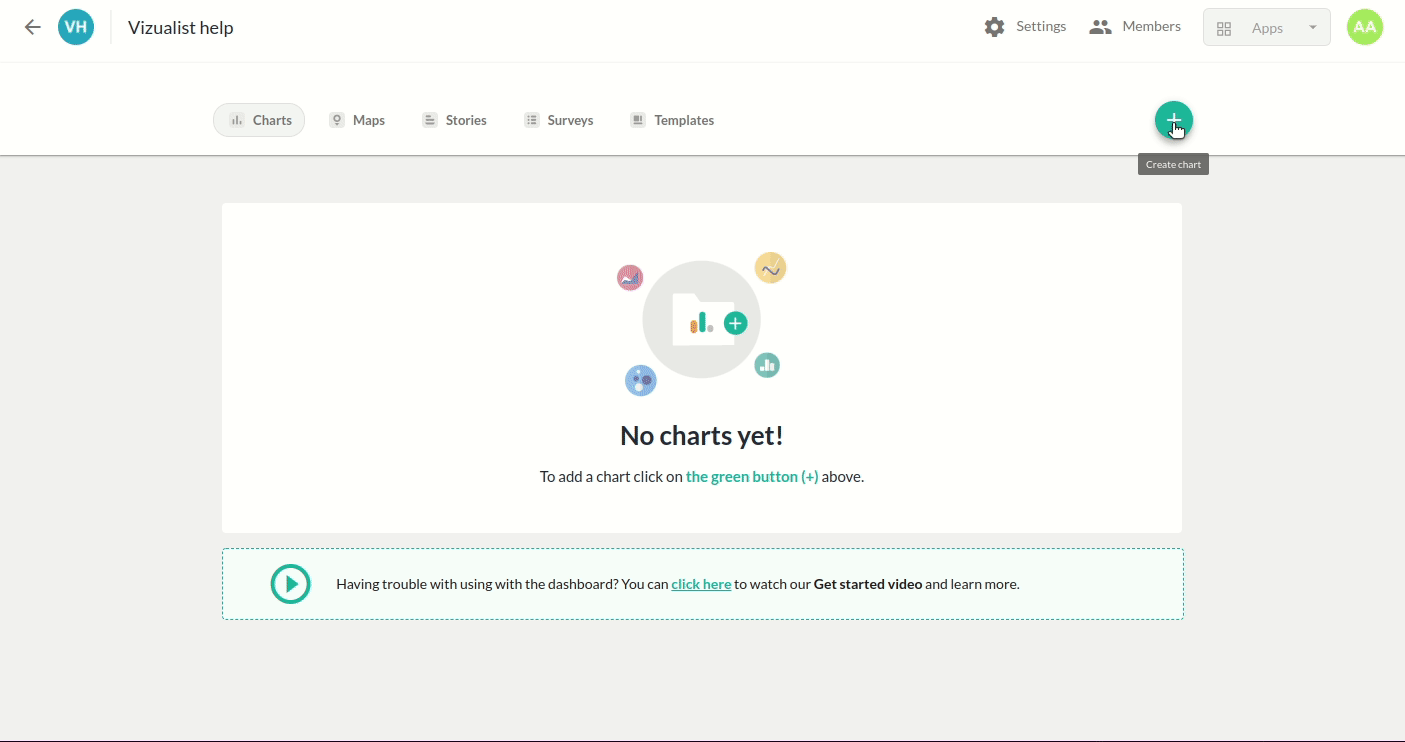
Task: Switch to the Stories tab
Action: 454,120
